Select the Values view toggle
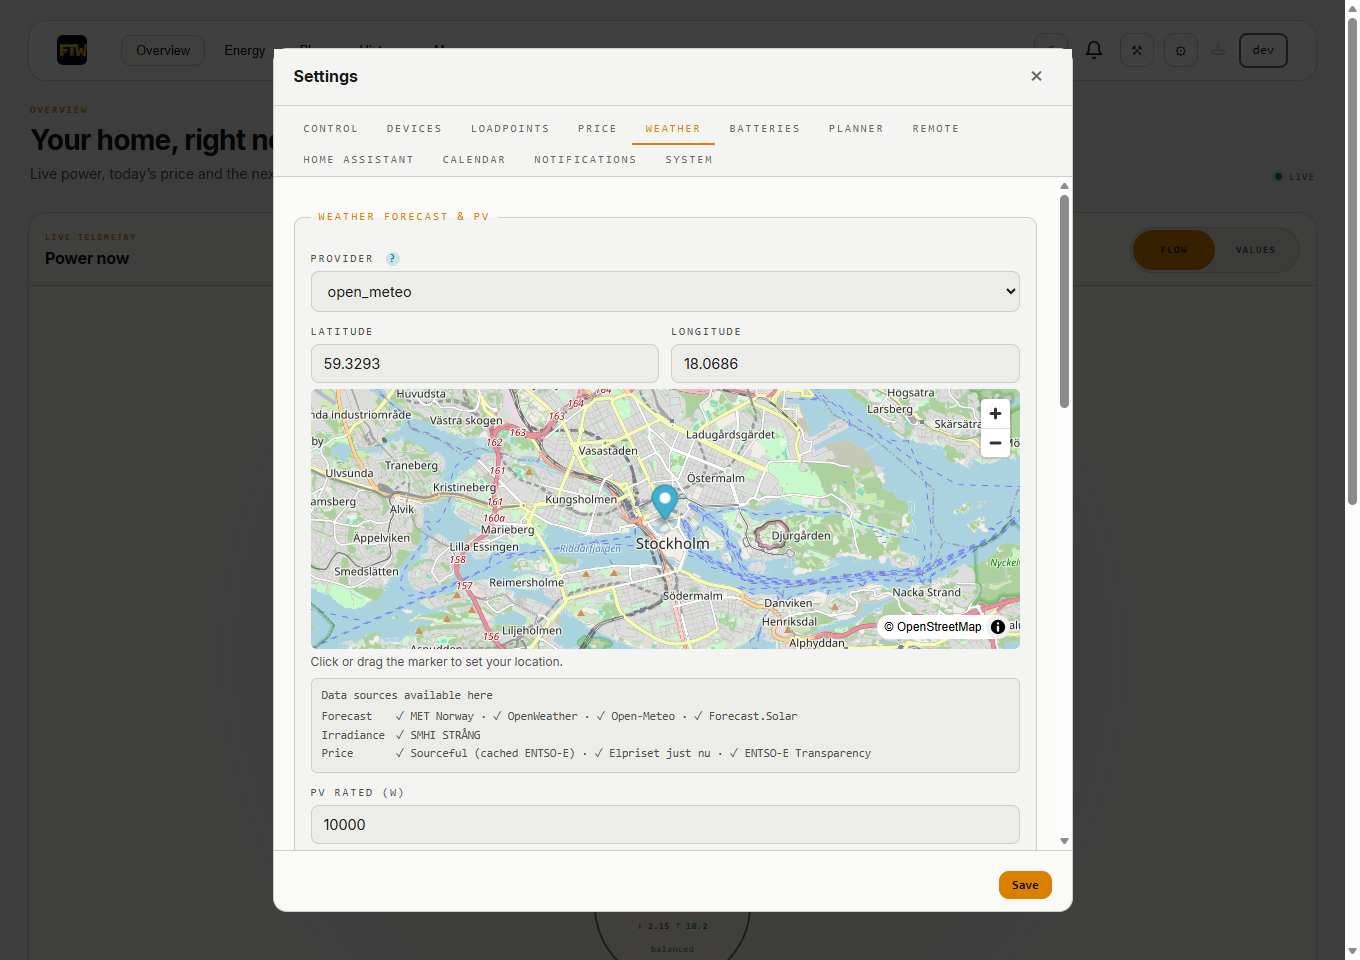 click(1256, 250)
